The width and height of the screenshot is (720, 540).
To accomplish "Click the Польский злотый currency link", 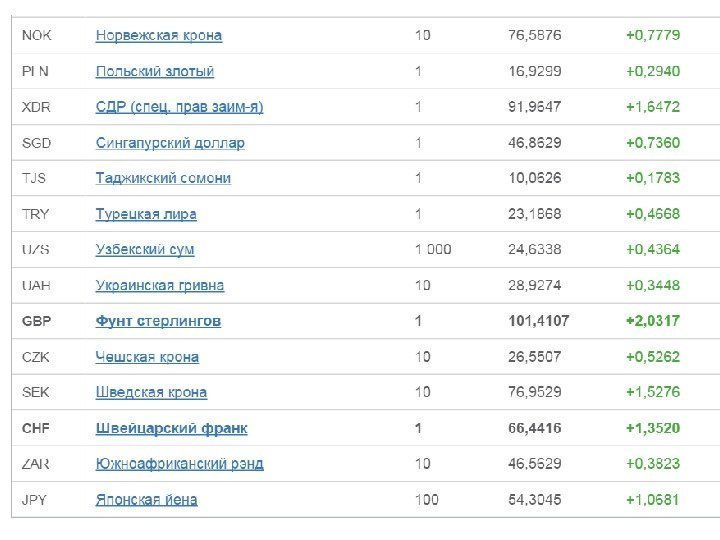I will click(155, 72).
